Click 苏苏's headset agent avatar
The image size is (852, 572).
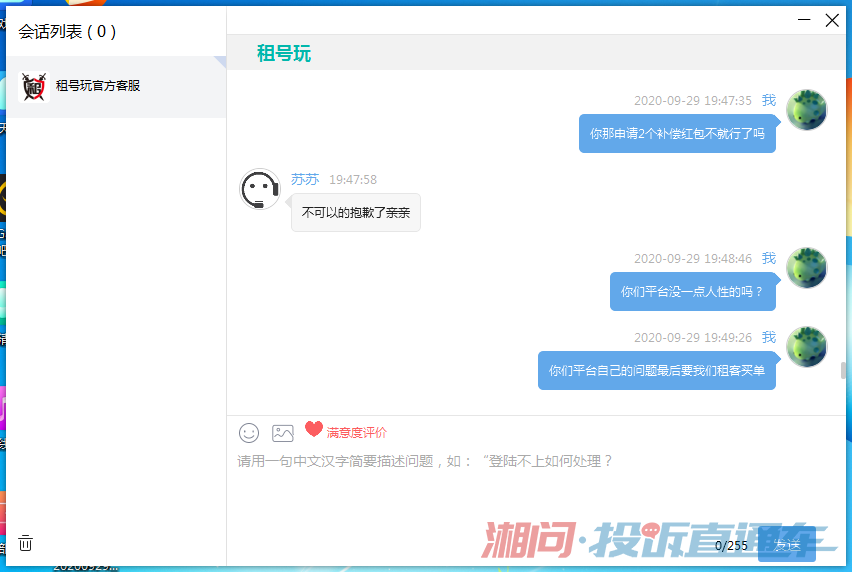(260, 189)
